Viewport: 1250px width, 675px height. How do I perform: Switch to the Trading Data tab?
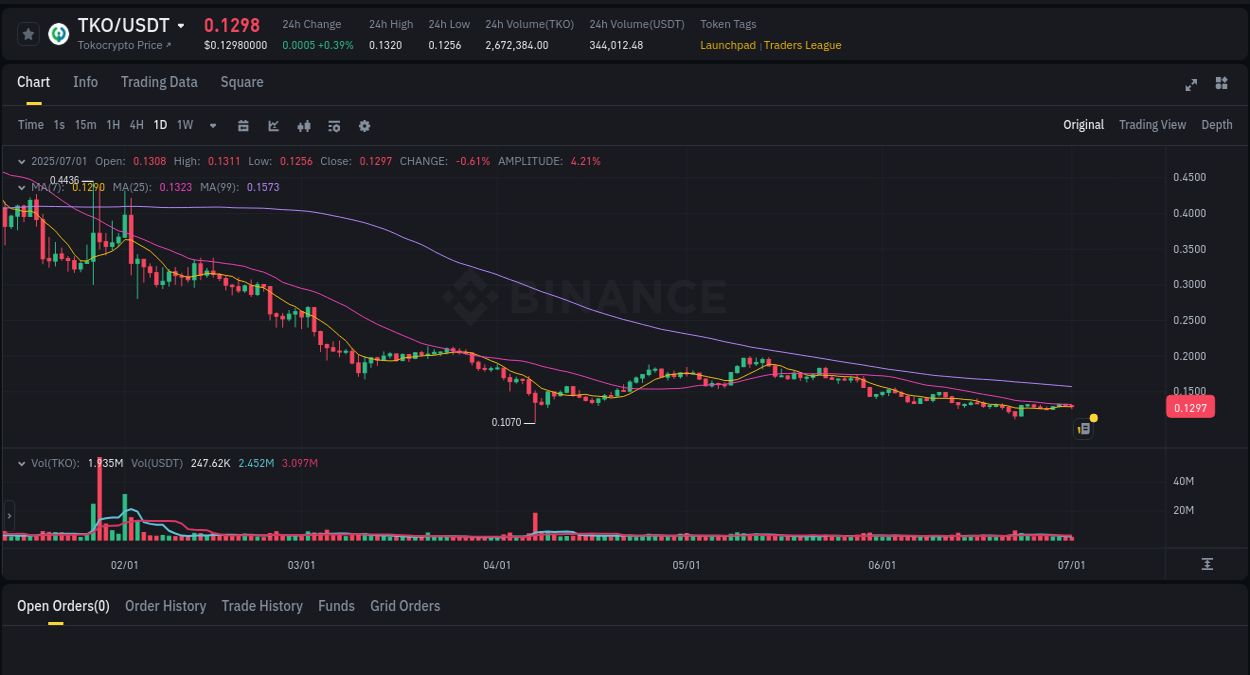pyautogui.click(x=159, y=82)
